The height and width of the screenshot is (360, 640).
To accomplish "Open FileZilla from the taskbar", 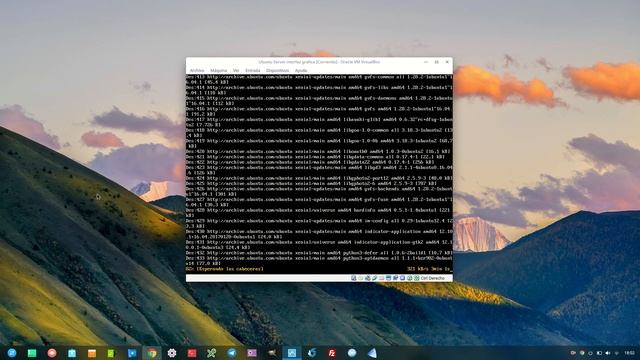I will [x=332, y=353].
